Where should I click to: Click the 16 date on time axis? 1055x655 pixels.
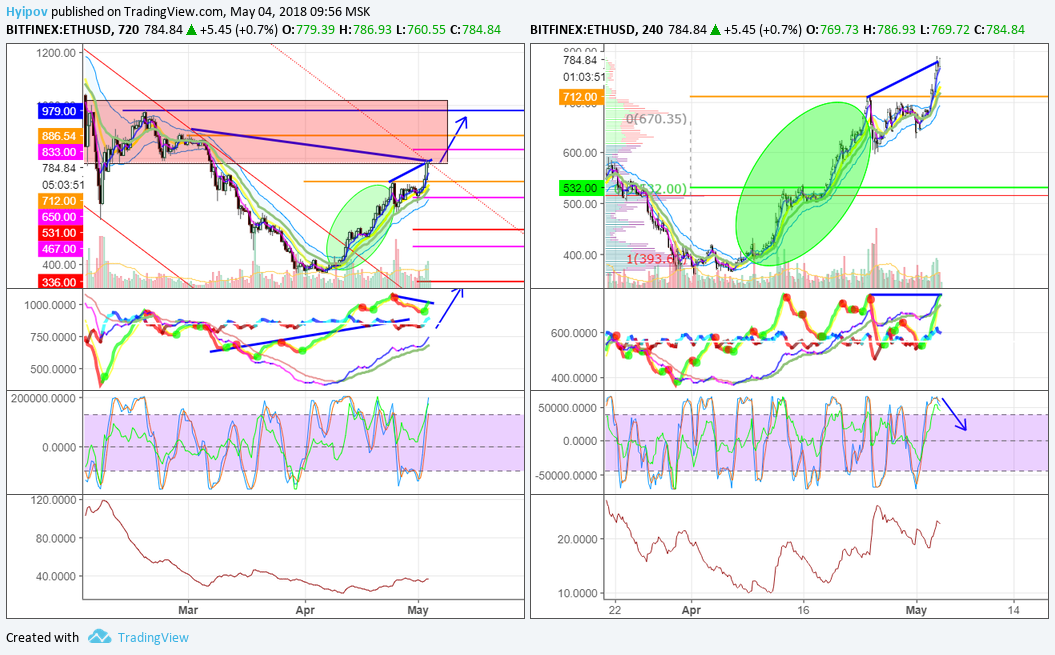point(803,610)
